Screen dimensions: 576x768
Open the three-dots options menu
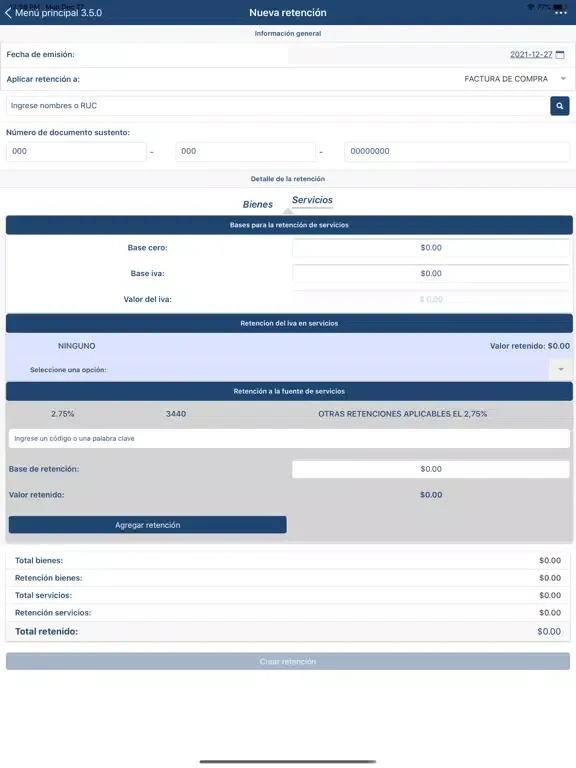click(560, 13)
